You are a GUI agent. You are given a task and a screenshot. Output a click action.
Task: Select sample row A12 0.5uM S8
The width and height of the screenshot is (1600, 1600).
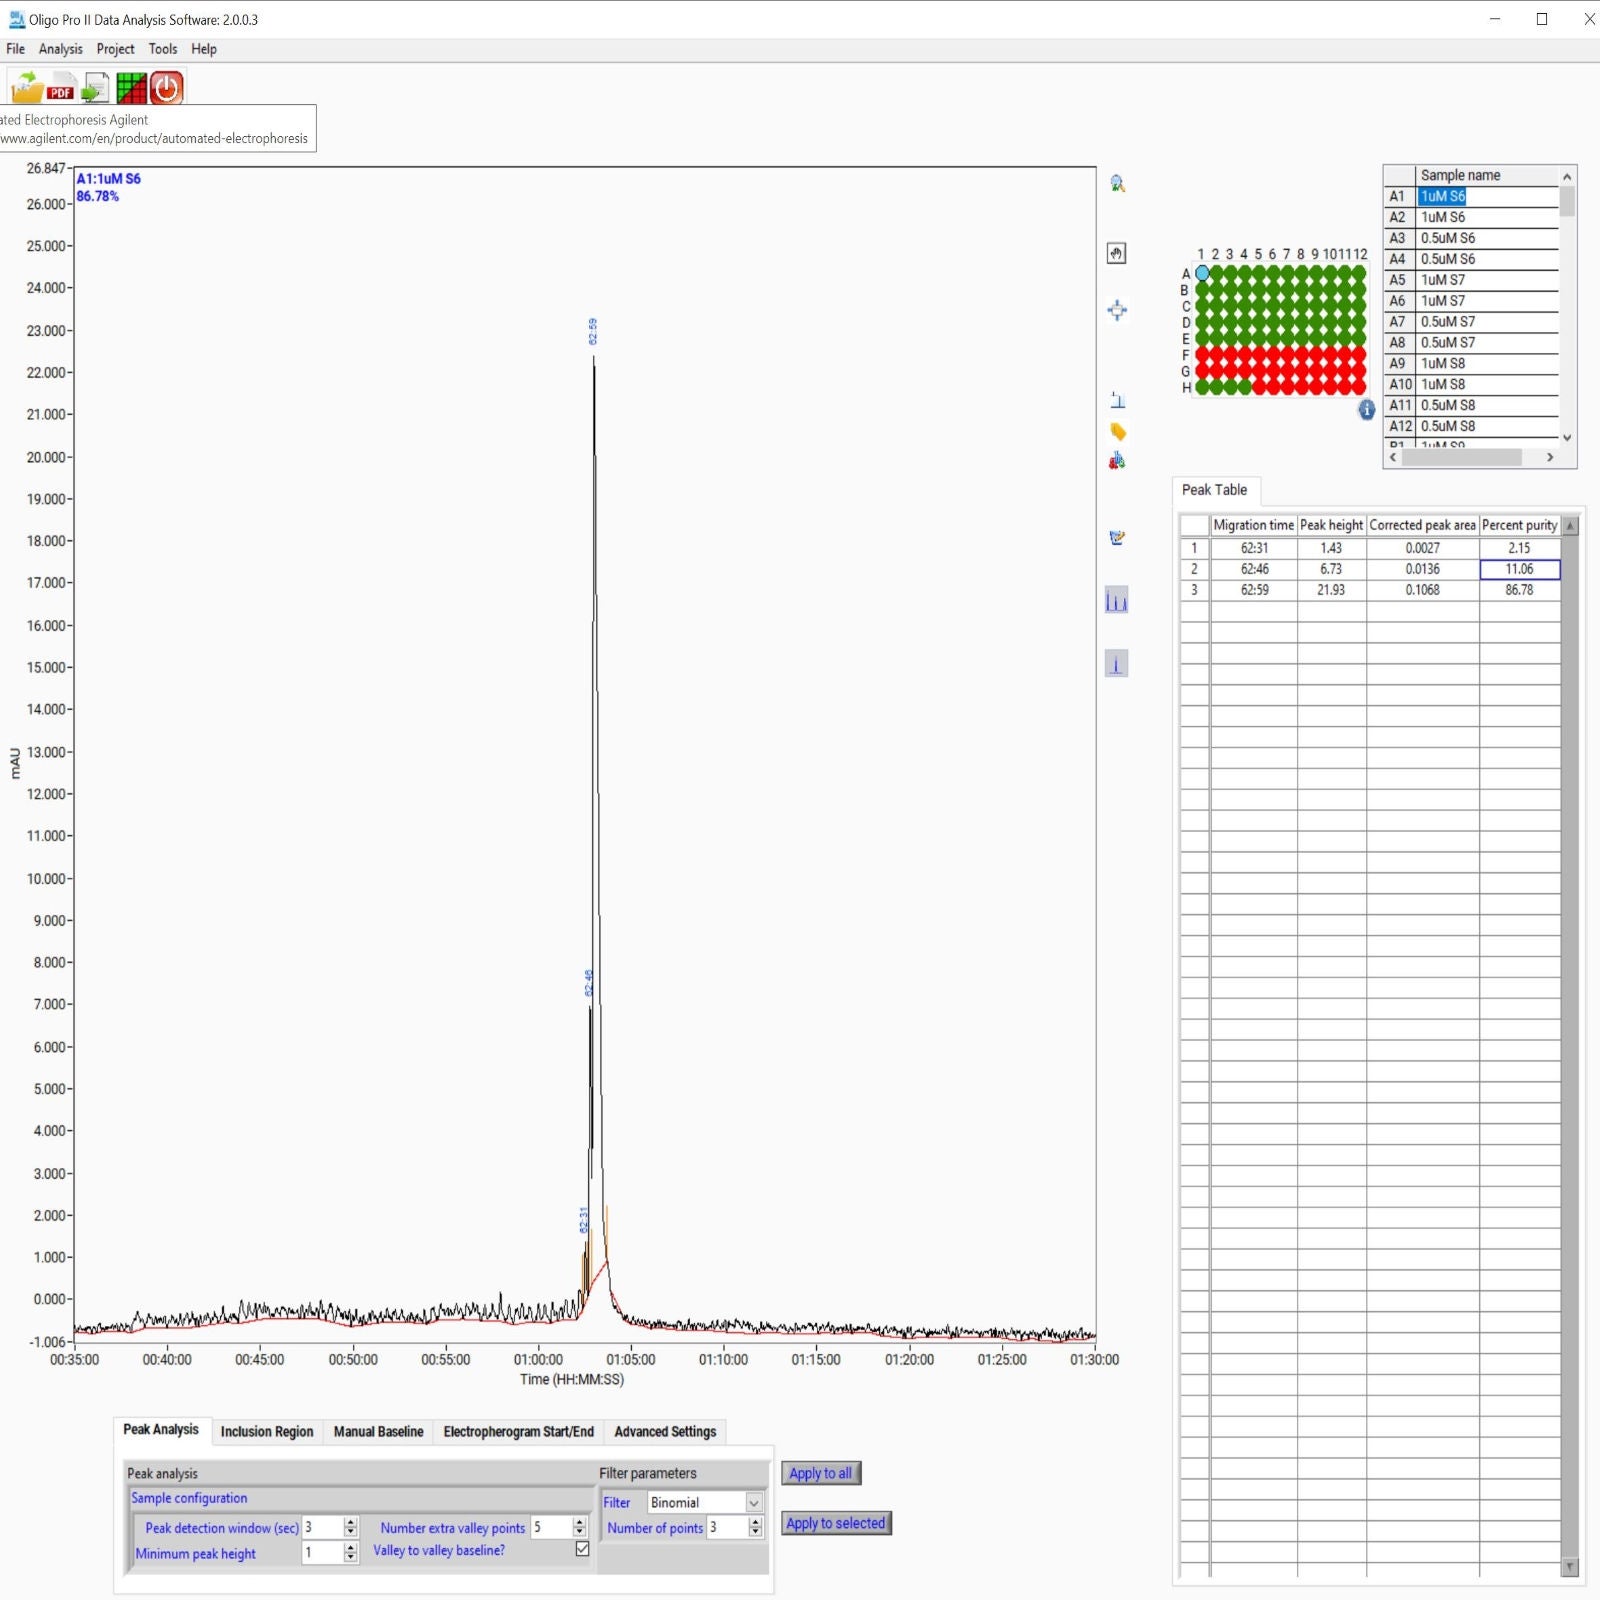(1472, 426)
